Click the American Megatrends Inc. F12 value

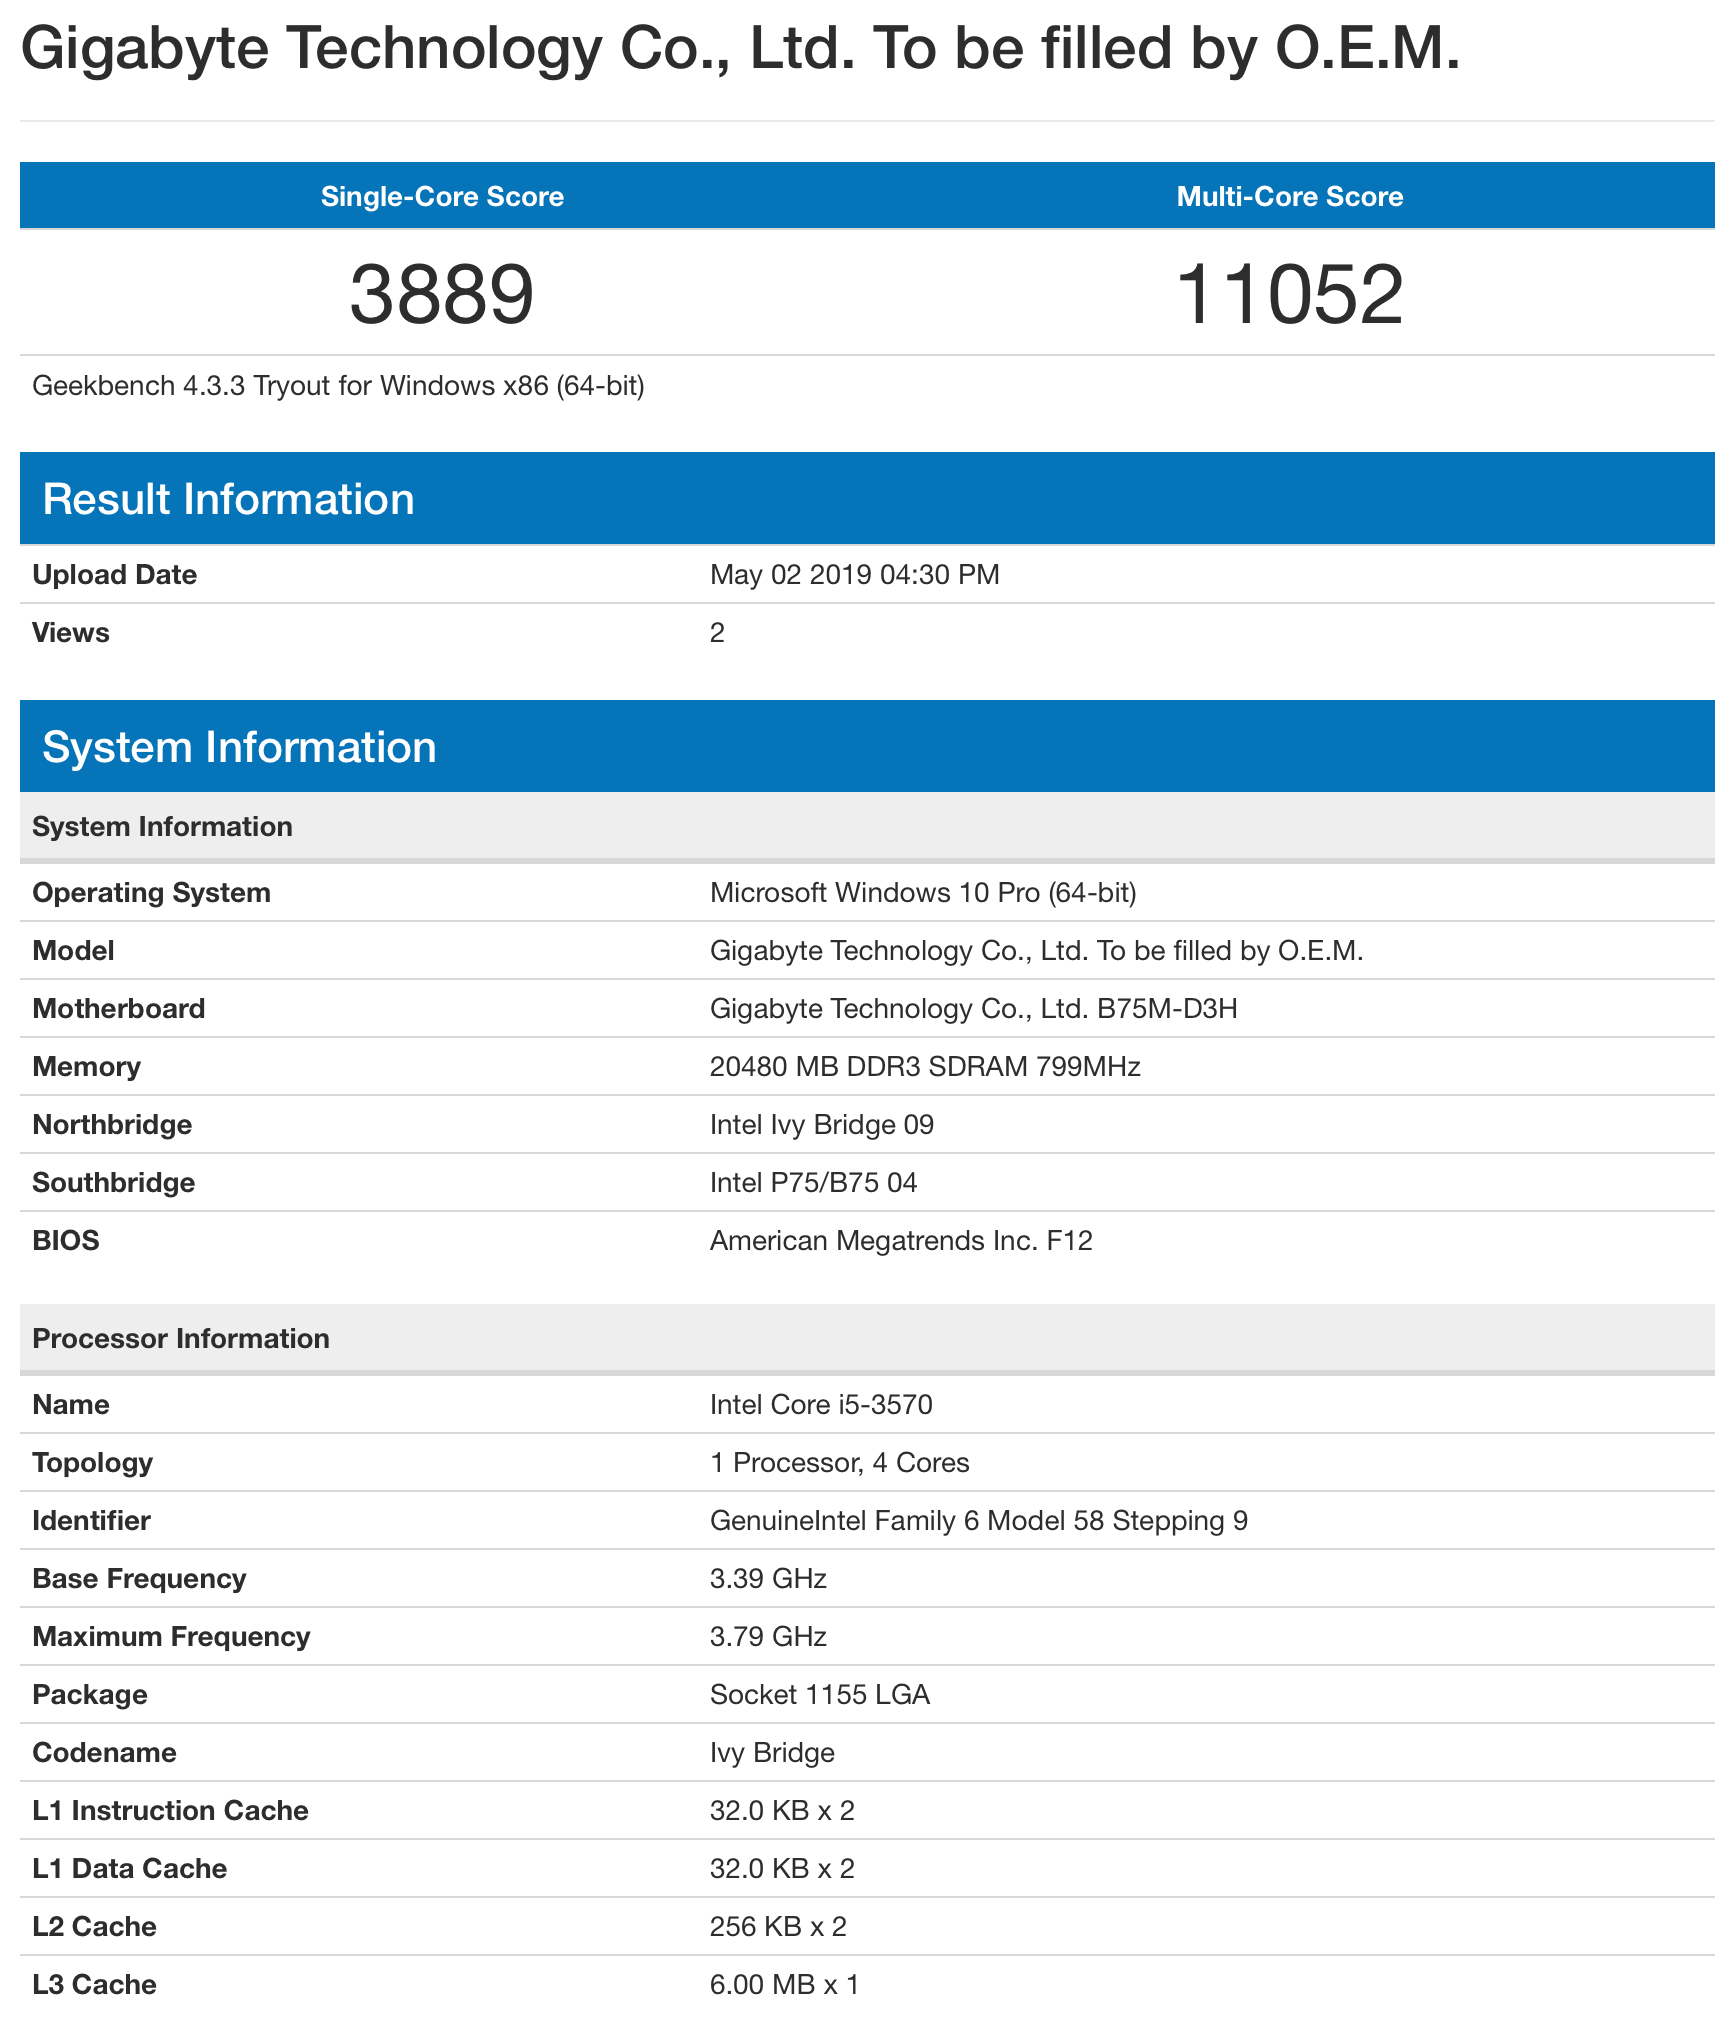point(901,1241)
